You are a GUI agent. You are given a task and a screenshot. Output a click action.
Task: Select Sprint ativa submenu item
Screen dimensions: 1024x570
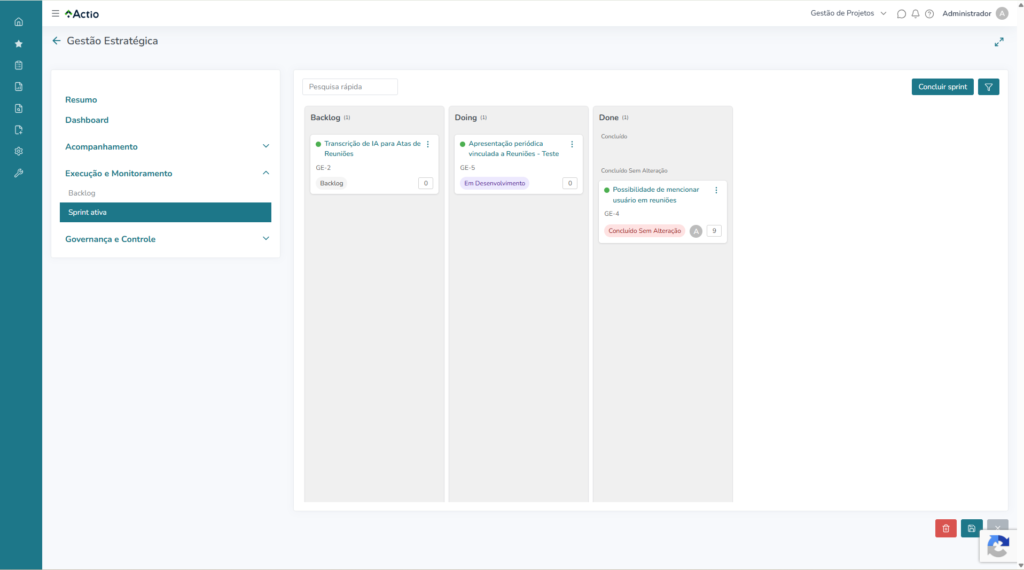[x=165, y=212]
